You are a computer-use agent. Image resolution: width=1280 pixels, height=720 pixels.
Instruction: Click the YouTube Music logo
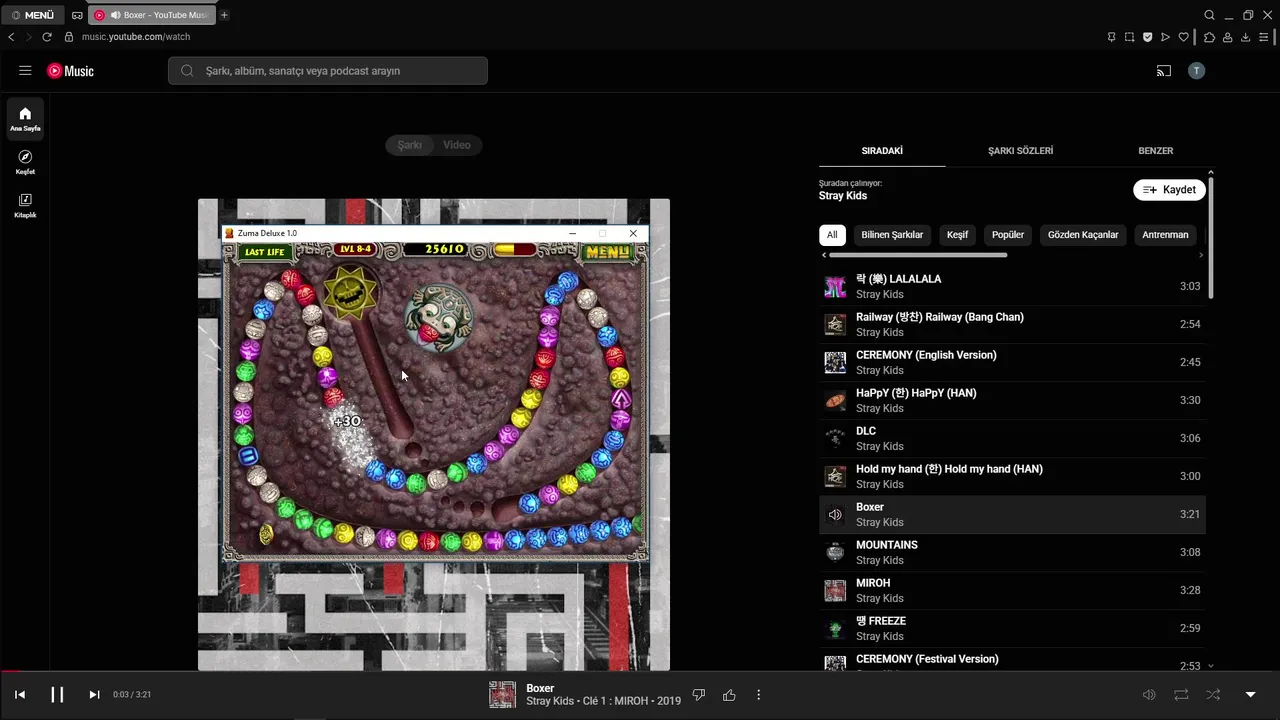70,71
